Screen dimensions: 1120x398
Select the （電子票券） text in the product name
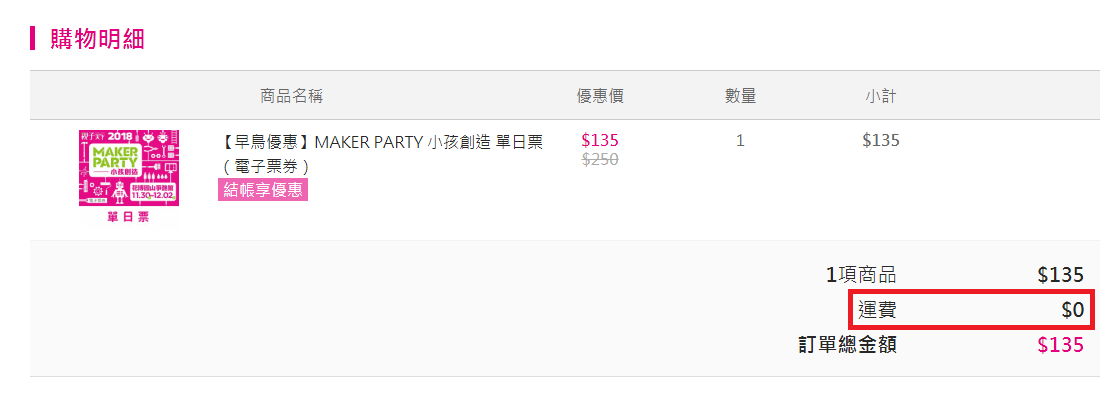pyautogui.click(x=264, y=166)
